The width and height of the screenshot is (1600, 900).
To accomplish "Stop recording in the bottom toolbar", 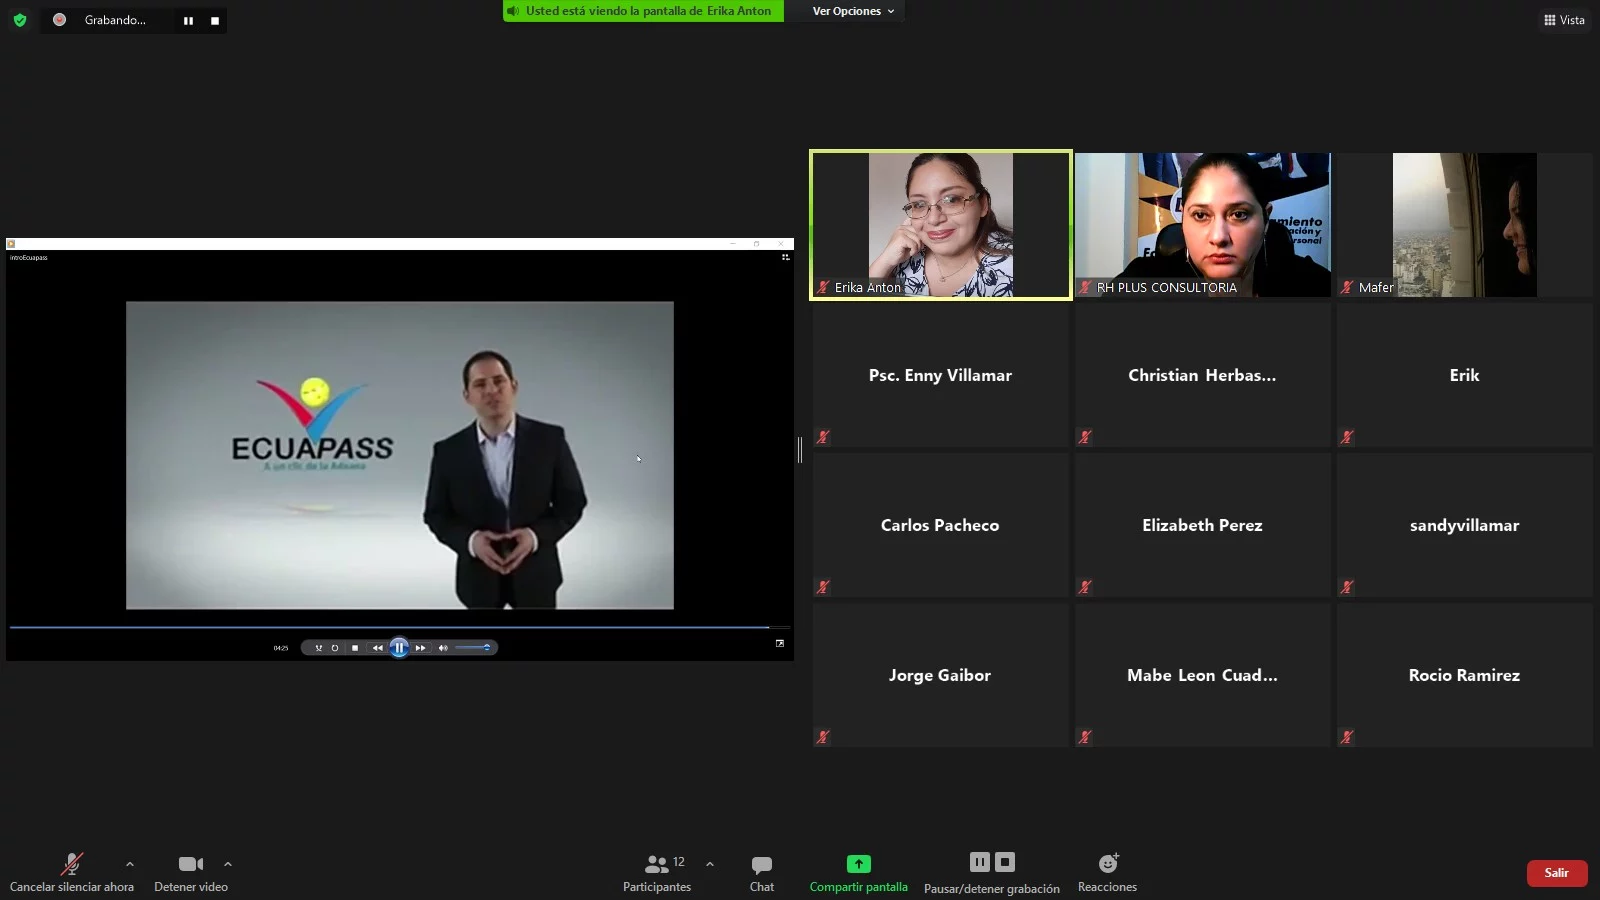I will click(x=1005, y=862).
